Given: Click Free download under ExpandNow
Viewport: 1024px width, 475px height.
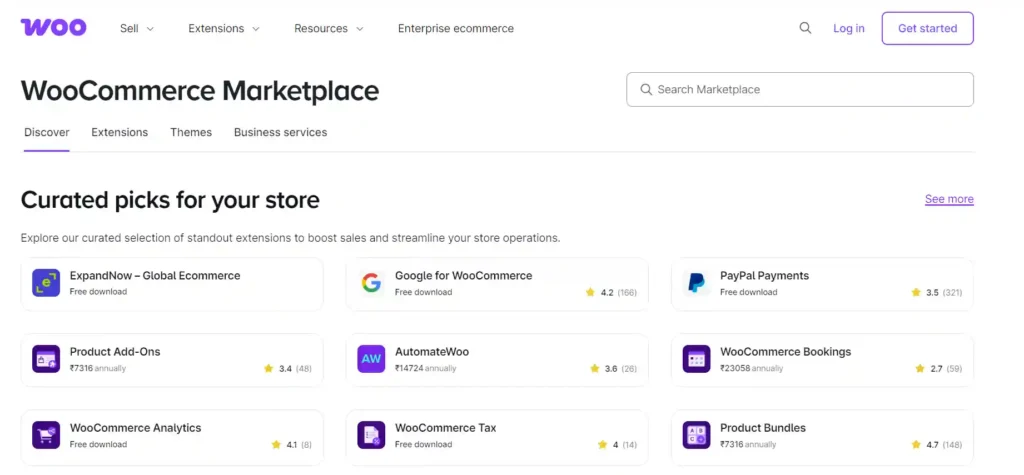Looking at the screenshot, I should (99, 292).
